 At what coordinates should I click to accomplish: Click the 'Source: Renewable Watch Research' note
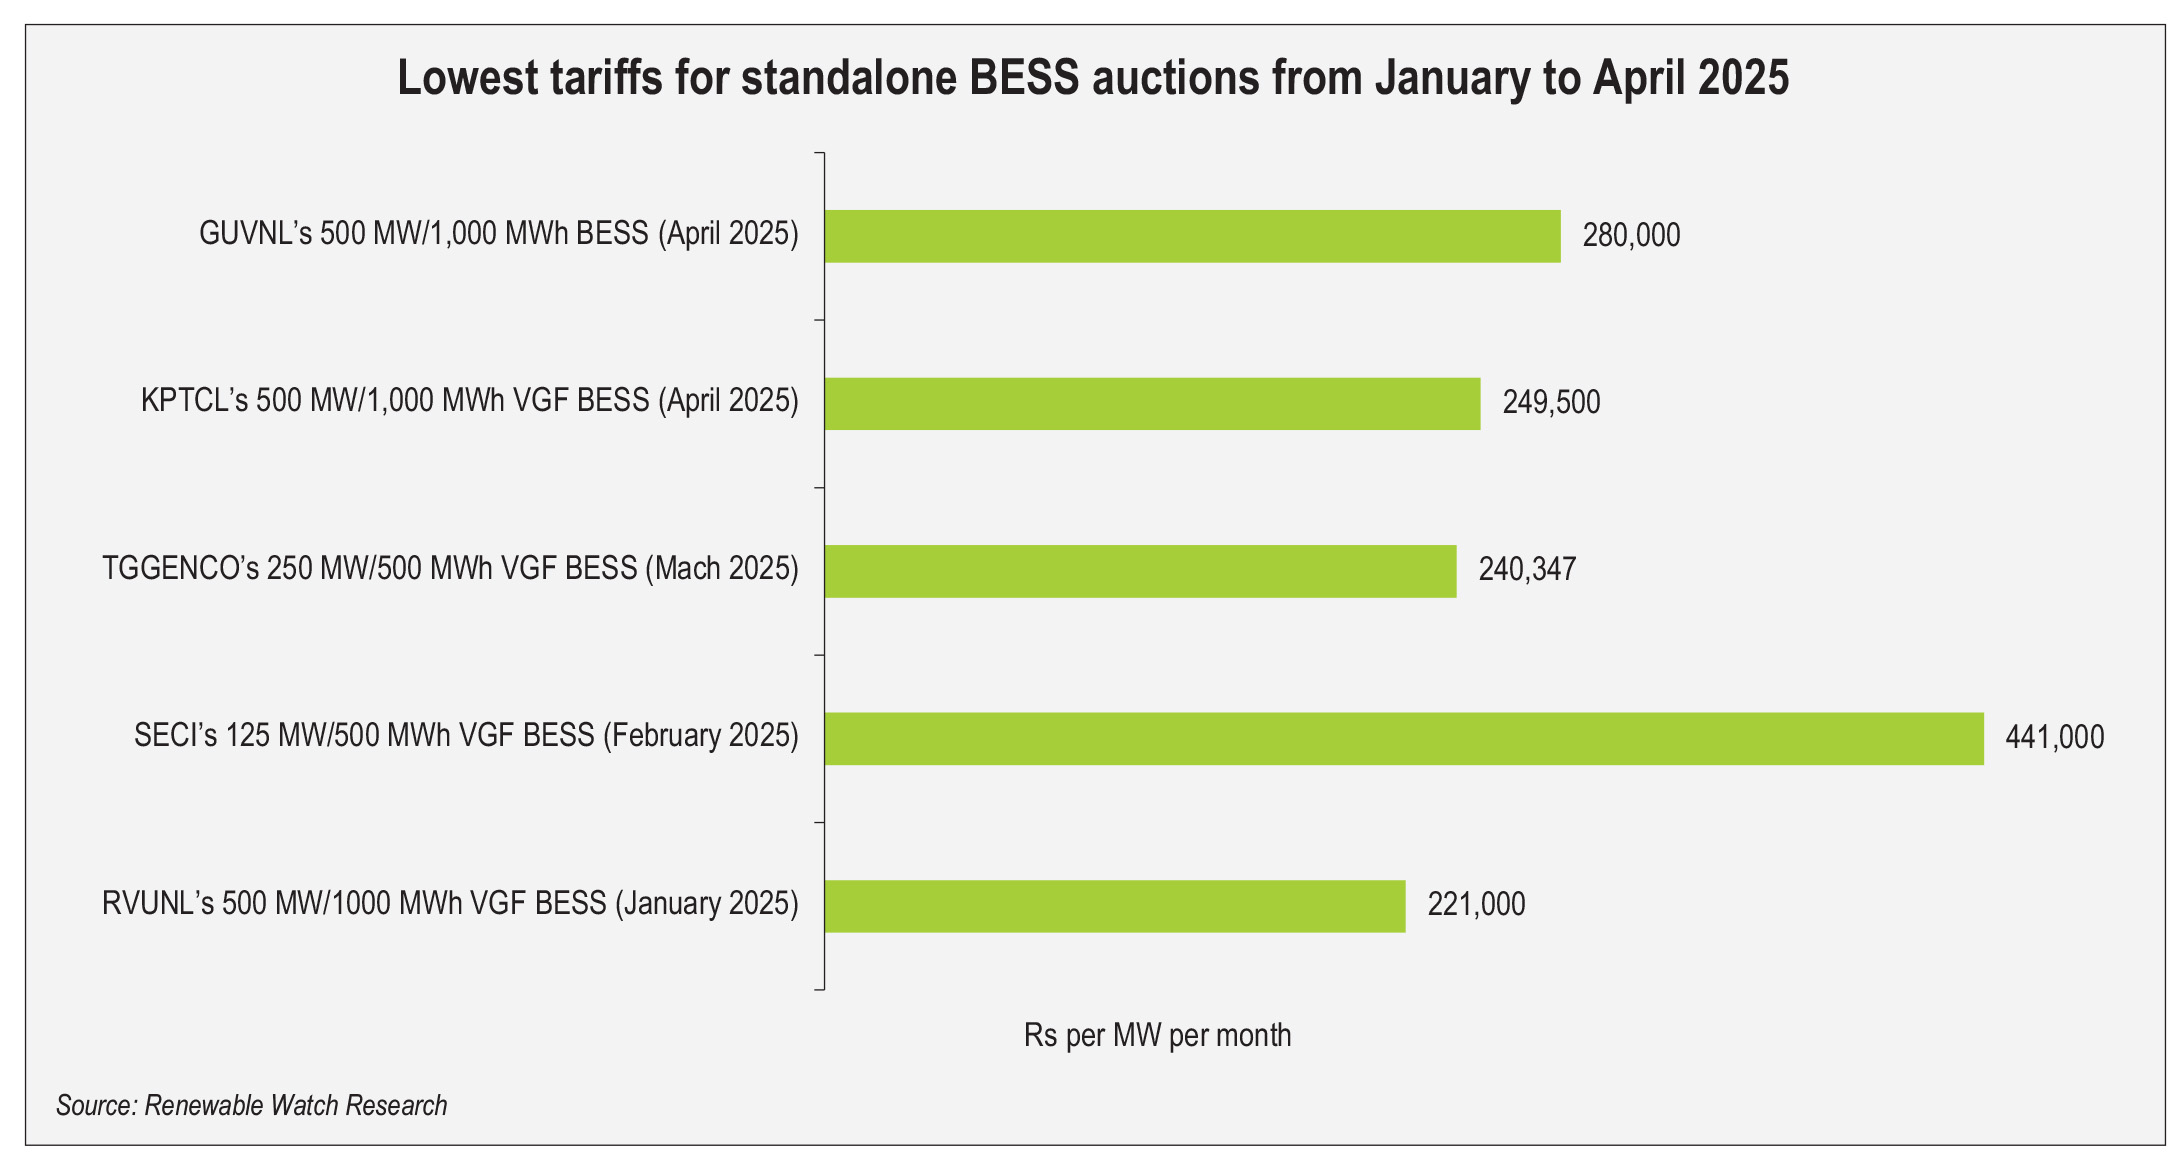pos(252,1105)
